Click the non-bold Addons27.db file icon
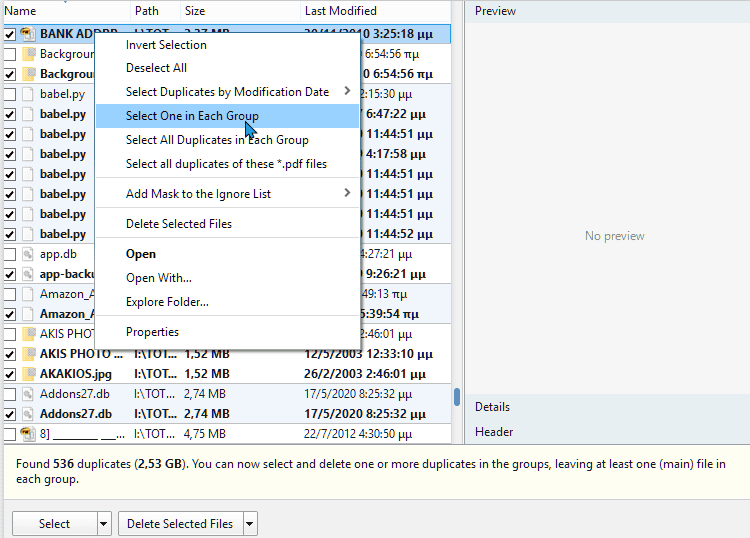The height and width of the screenshot is (538, 750). tap(28, 394)
